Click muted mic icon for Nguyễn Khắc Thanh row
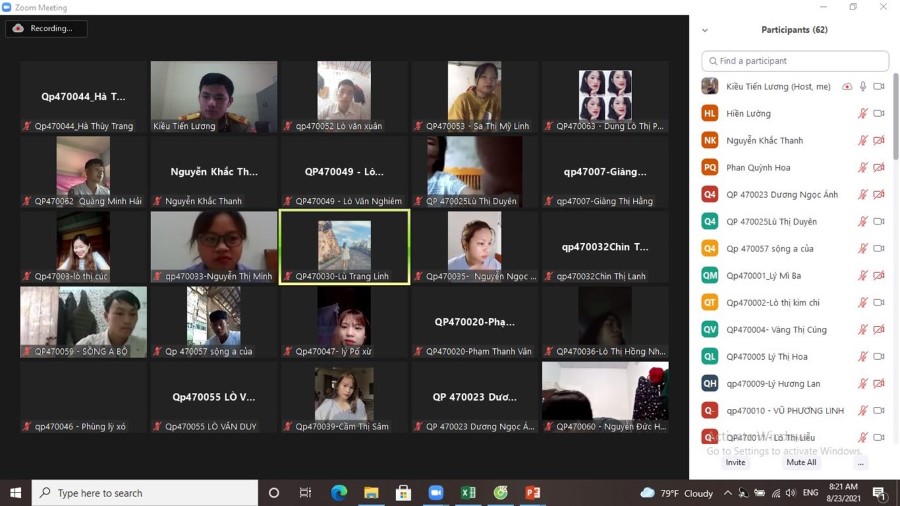The height and width of the screenshot is (506, 900). click(863, 141)
